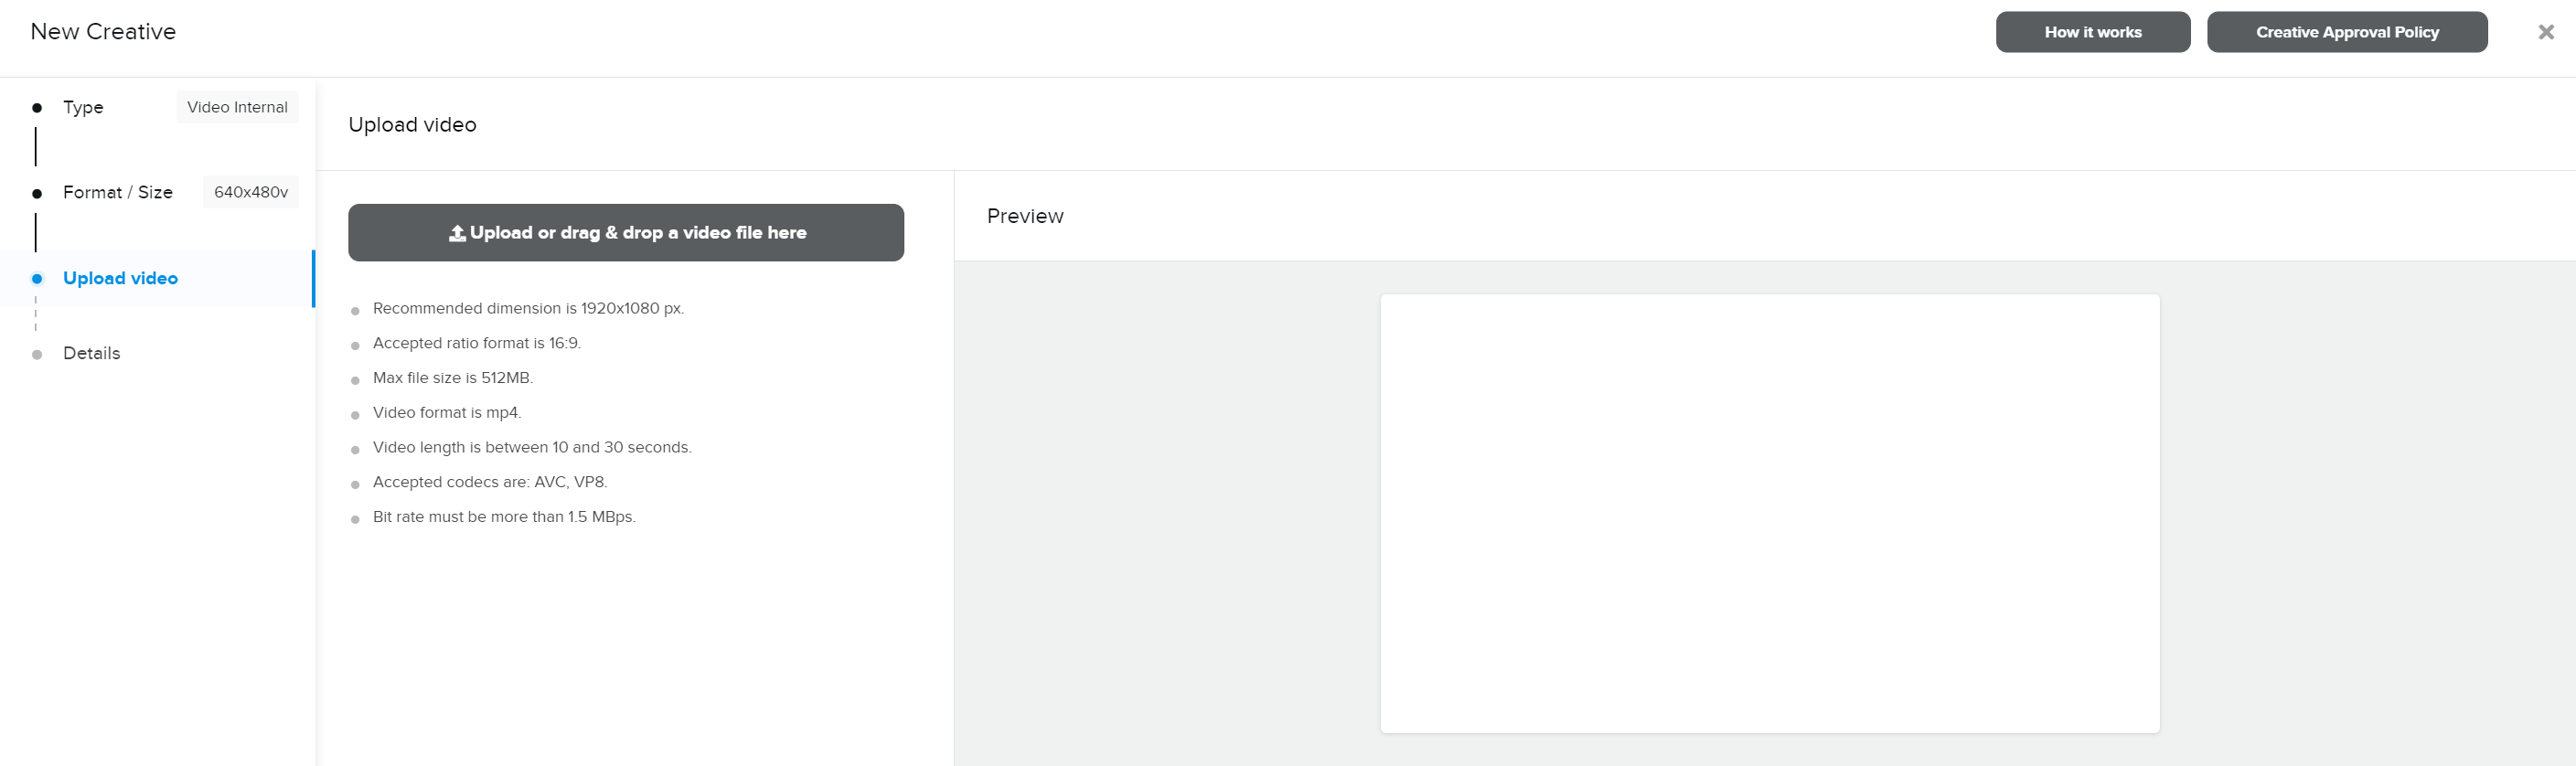Select the Upload video step
The height and width of the screenshot is (766, 2576).
120,278
